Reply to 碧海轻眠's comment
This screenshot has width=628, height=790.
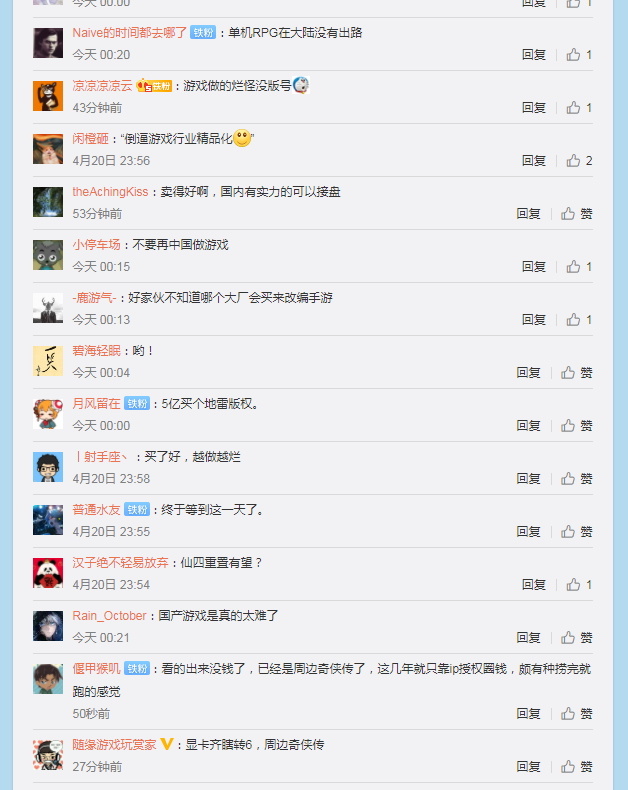click(x=528, y=372)
